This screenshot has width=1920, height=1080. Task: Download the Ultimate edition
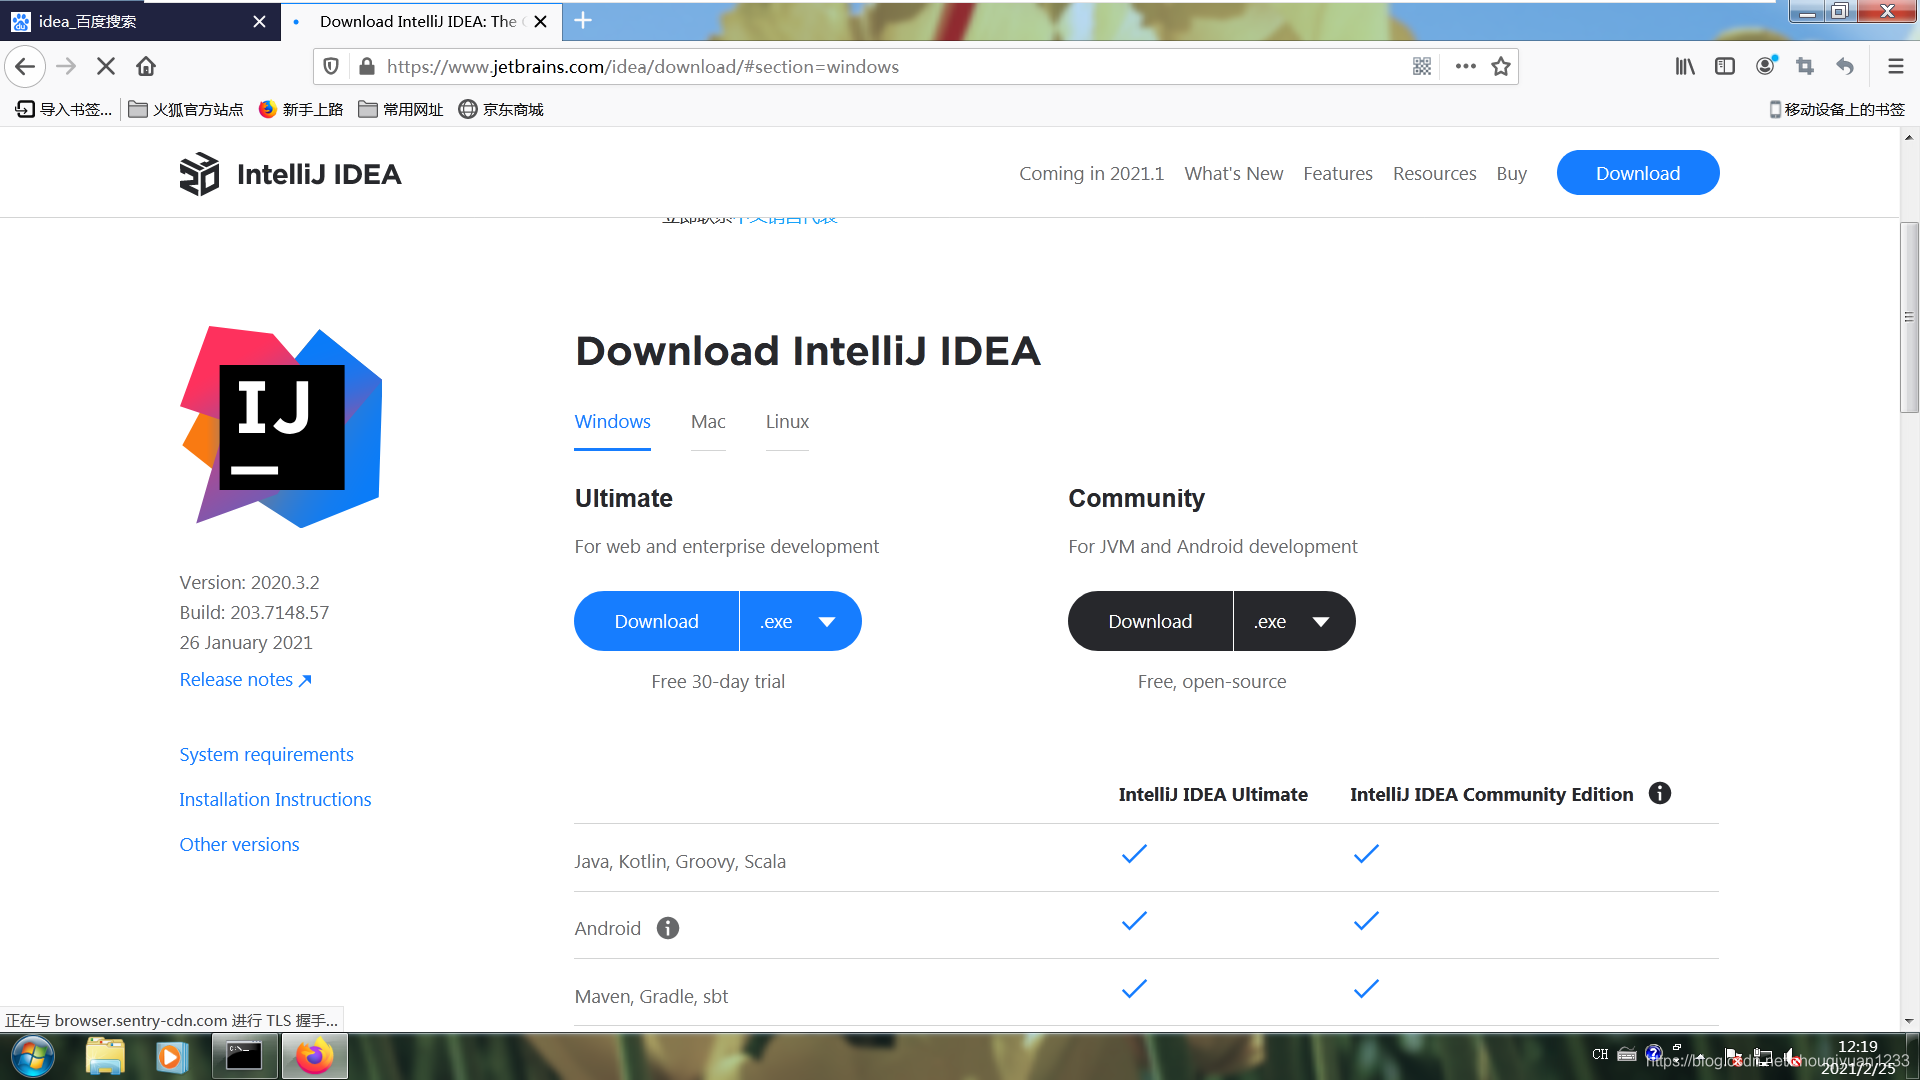pyautogui.click(x=656, y=621)
